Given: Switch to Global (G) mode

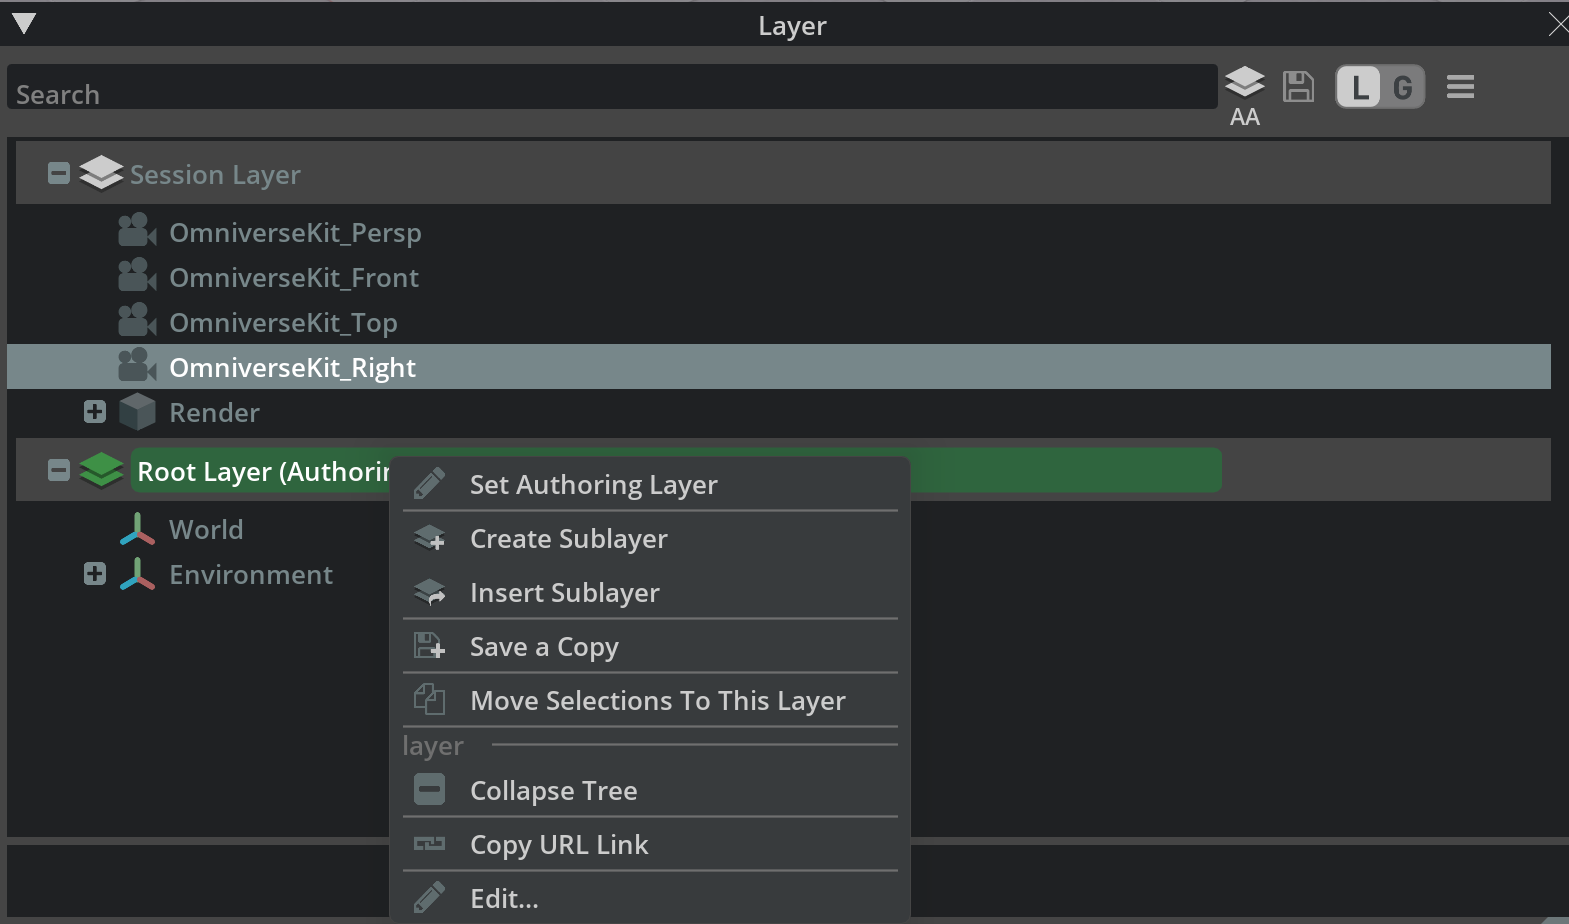Looking at the screenshot, I should pos(1402,88).
